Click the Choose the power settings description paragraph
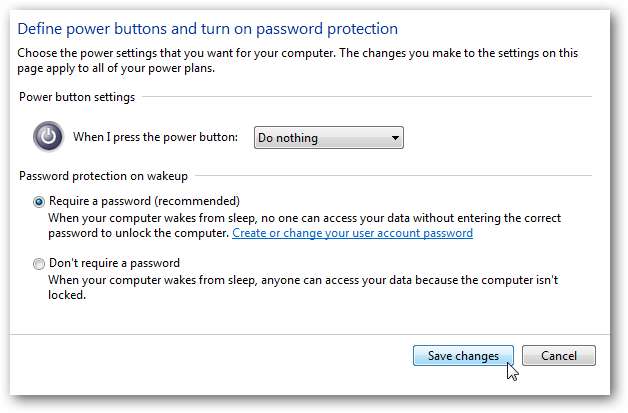Viewport: 628px width, 413px height. 300,59
